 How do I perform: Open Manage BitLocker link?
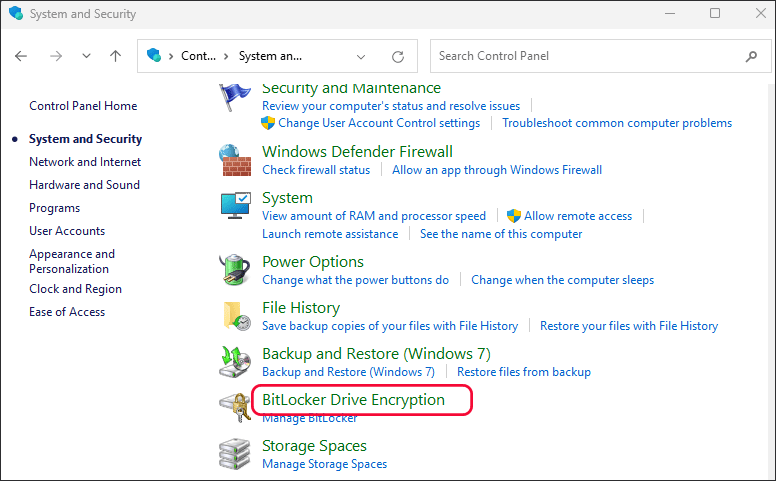click(310, 418)
